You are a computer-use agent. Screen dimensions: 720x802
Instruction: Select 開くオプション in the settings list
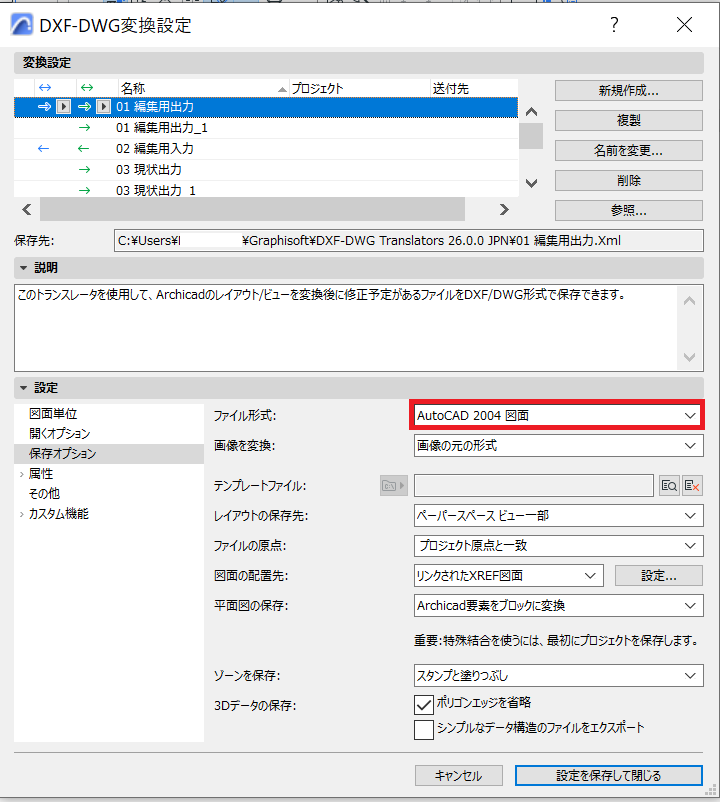59,433
